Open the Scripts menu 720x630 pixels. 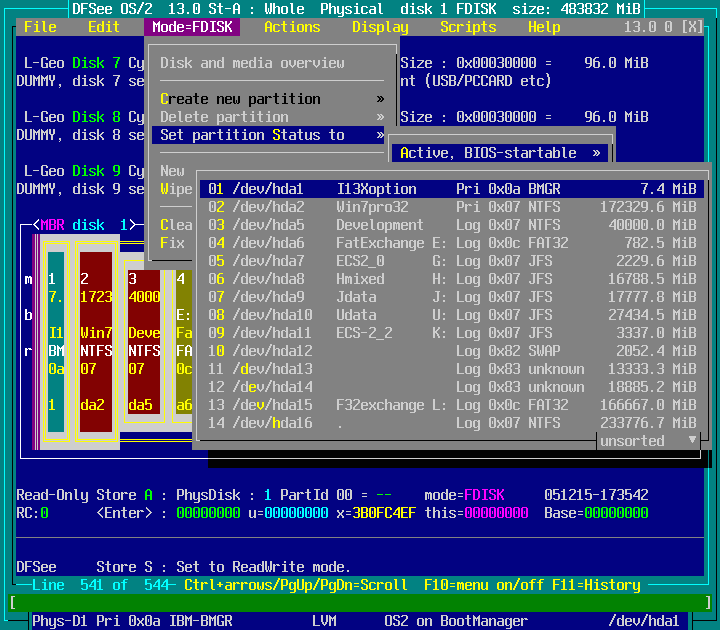(x=468, y=27)
